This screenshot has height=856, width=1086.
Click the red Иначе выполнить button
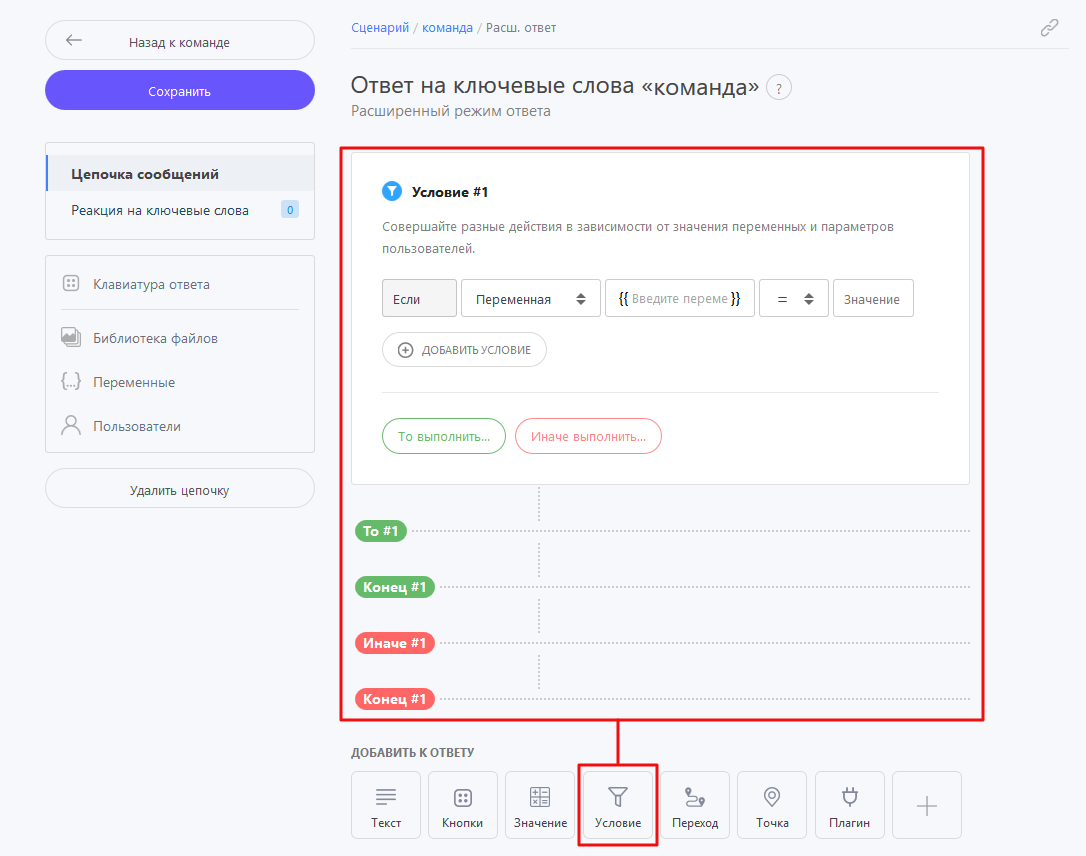point(588,436)
